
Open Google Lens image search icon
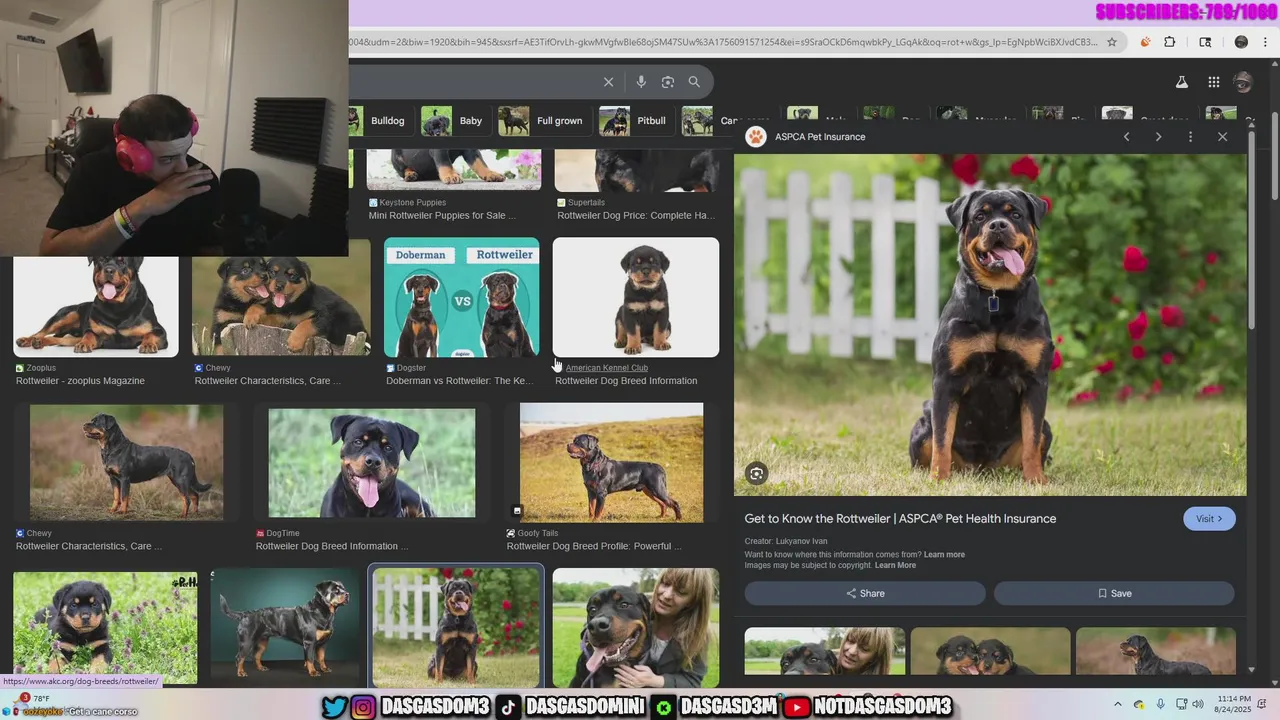tap(668, 82)
